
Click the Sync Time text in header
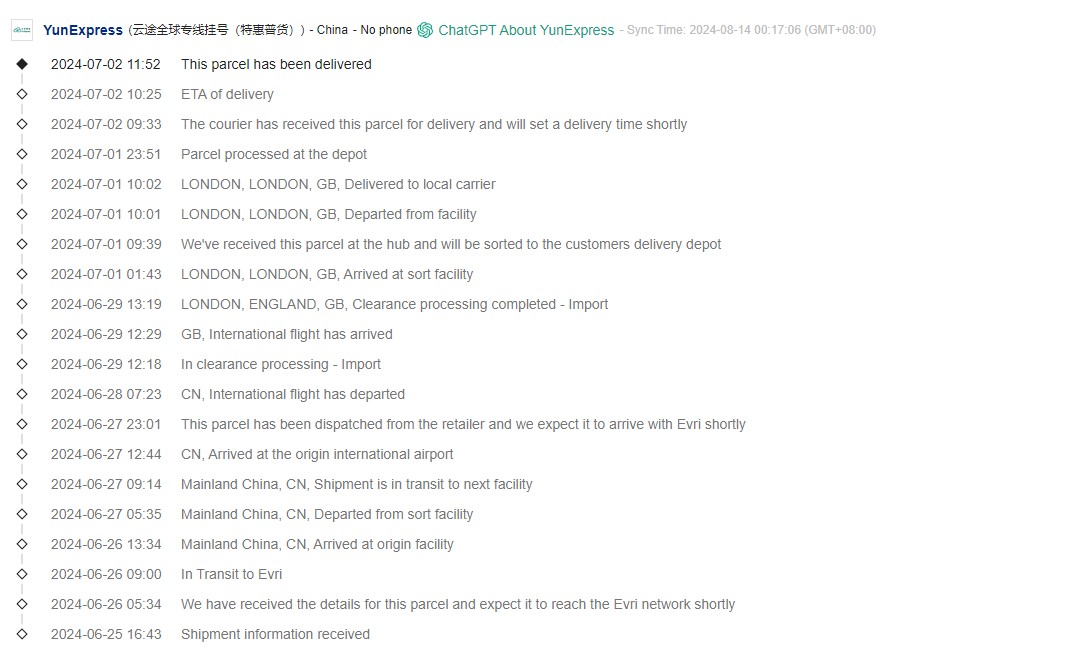[750, 30]
